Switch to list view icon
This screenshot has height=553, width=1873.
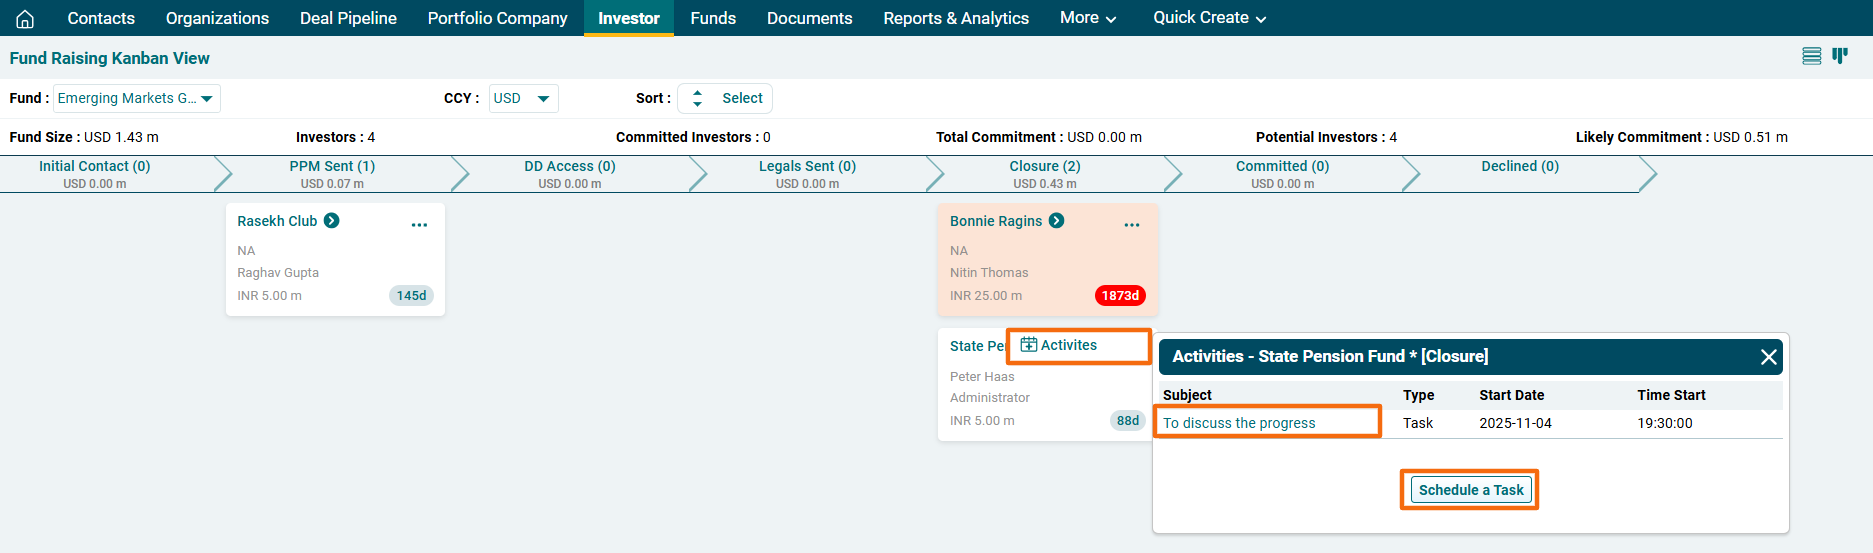1811,56
